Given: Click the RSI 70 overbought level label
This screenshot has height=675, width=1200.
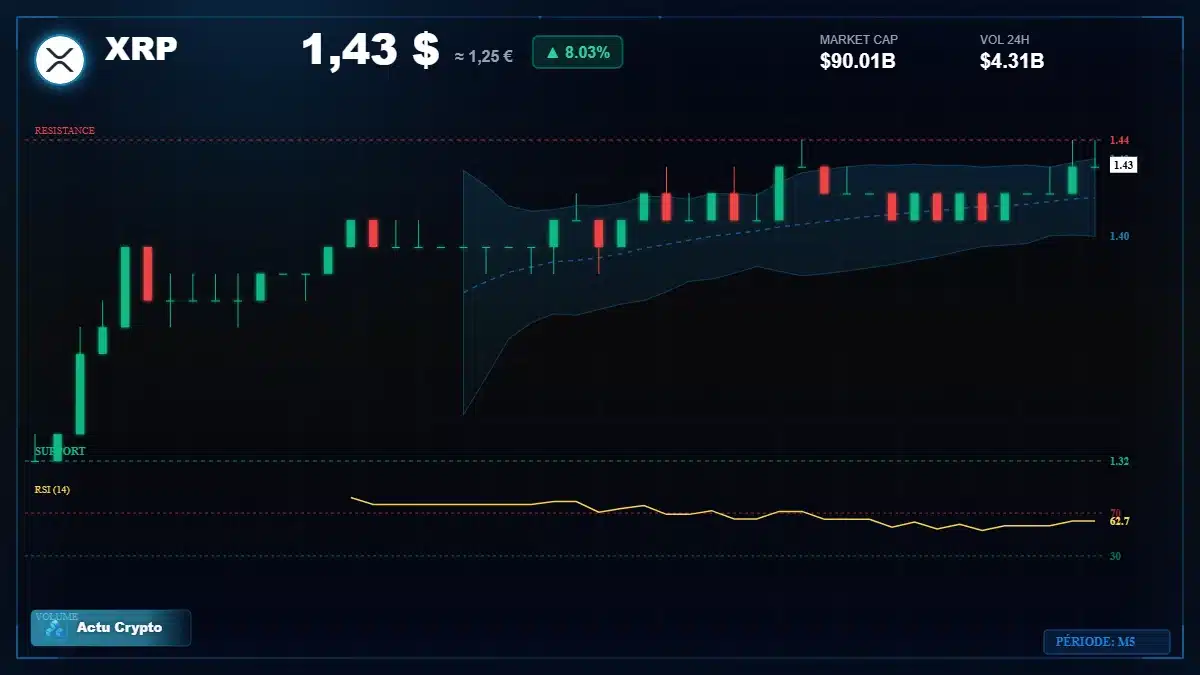Looking at the screenshot, I should (x=1115, y=512).
